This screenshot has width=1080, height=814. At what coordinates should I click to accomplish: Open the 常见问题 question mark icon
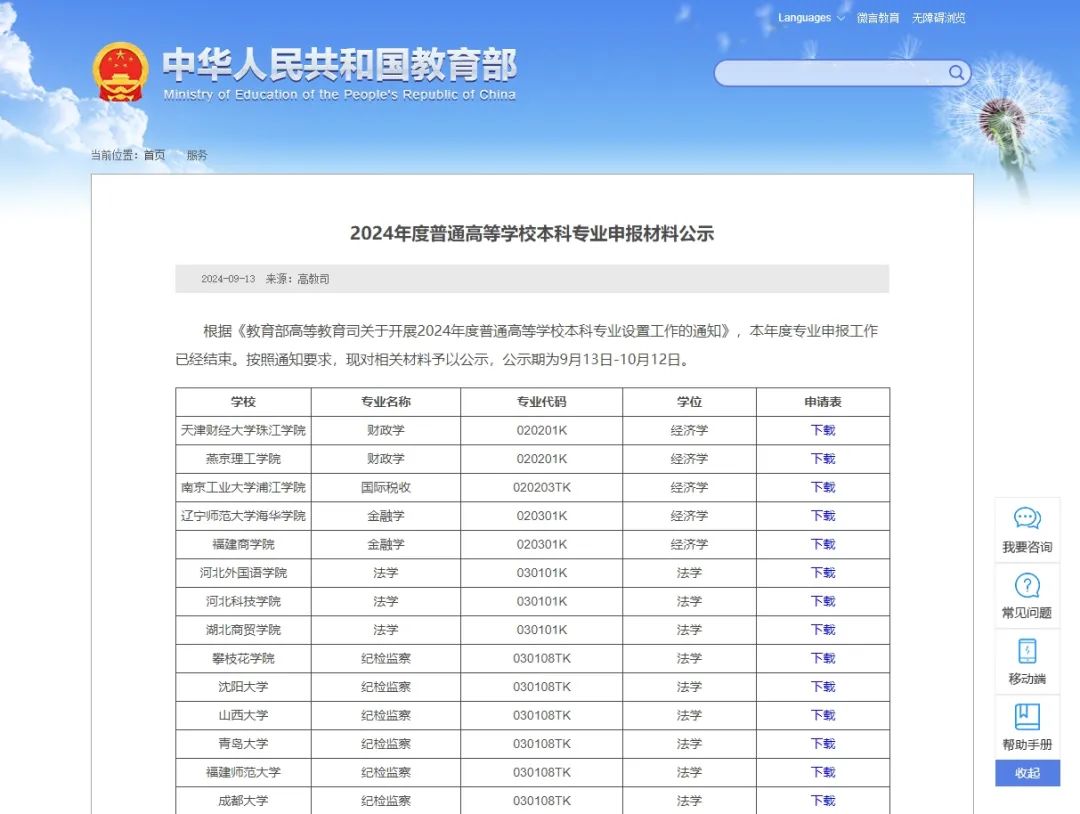(1027, 585)
